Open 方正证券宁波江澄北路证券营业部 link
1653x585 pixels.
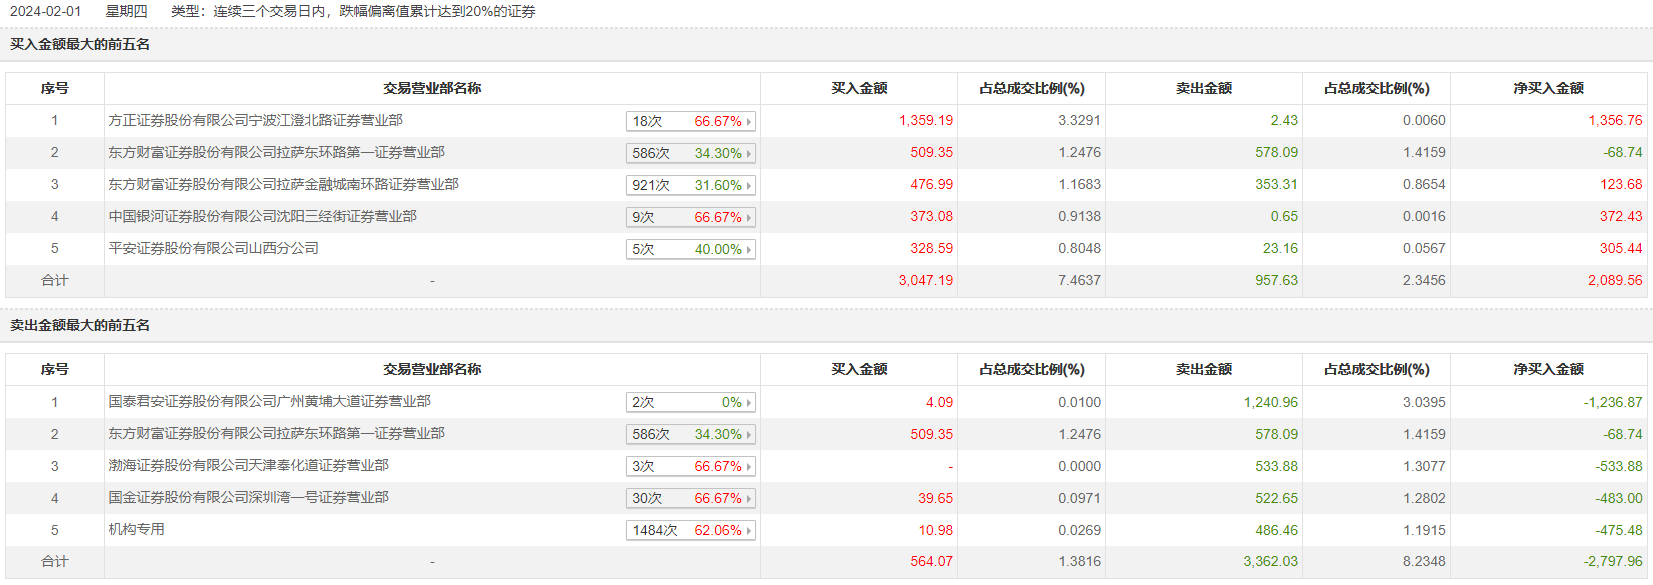click(256, 121)
